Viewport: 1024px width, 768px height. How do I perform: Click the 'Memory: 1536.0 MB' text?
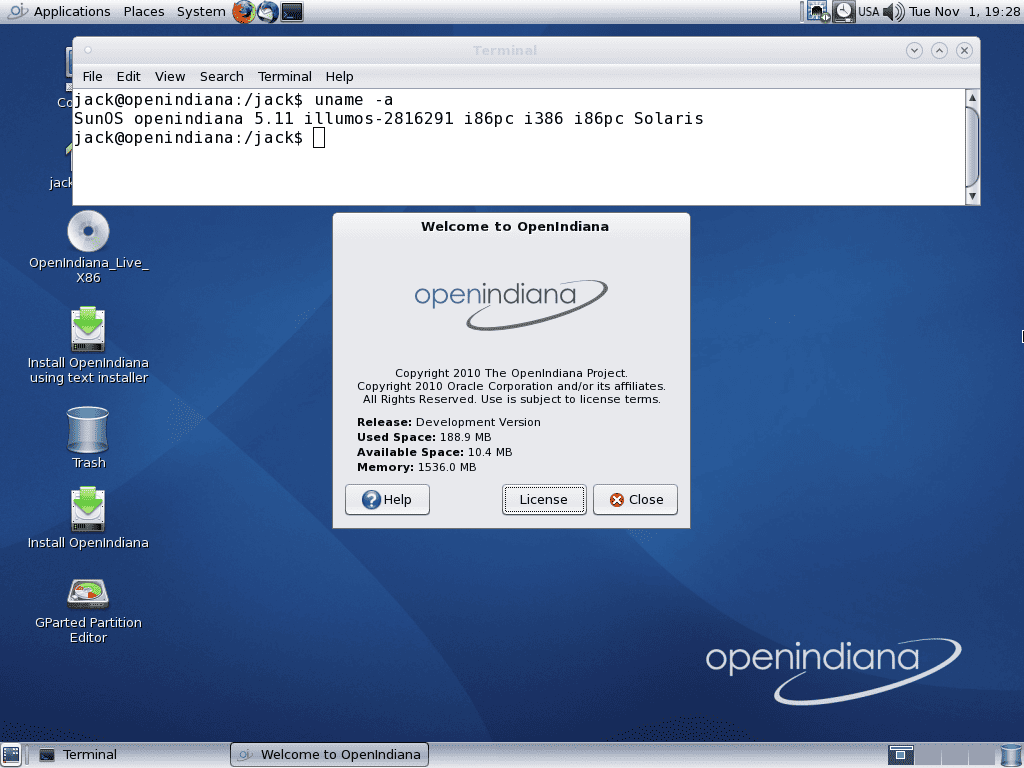point(417,467)
